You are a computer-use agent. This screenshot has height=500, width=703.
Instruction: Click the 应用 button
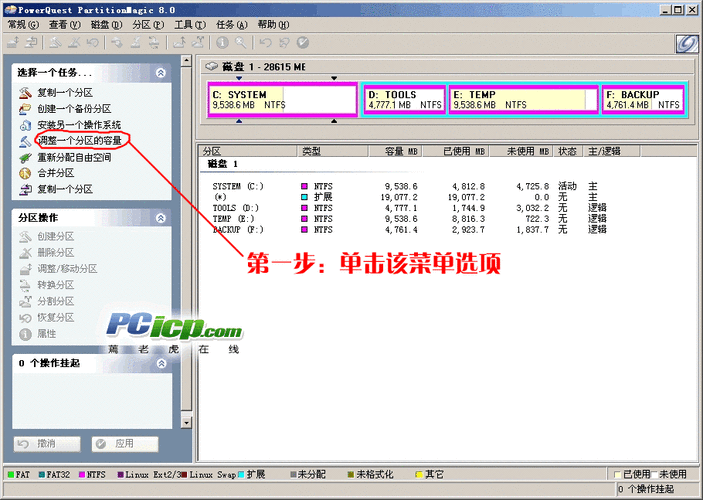pyautogui.click(x=125, y=444)
